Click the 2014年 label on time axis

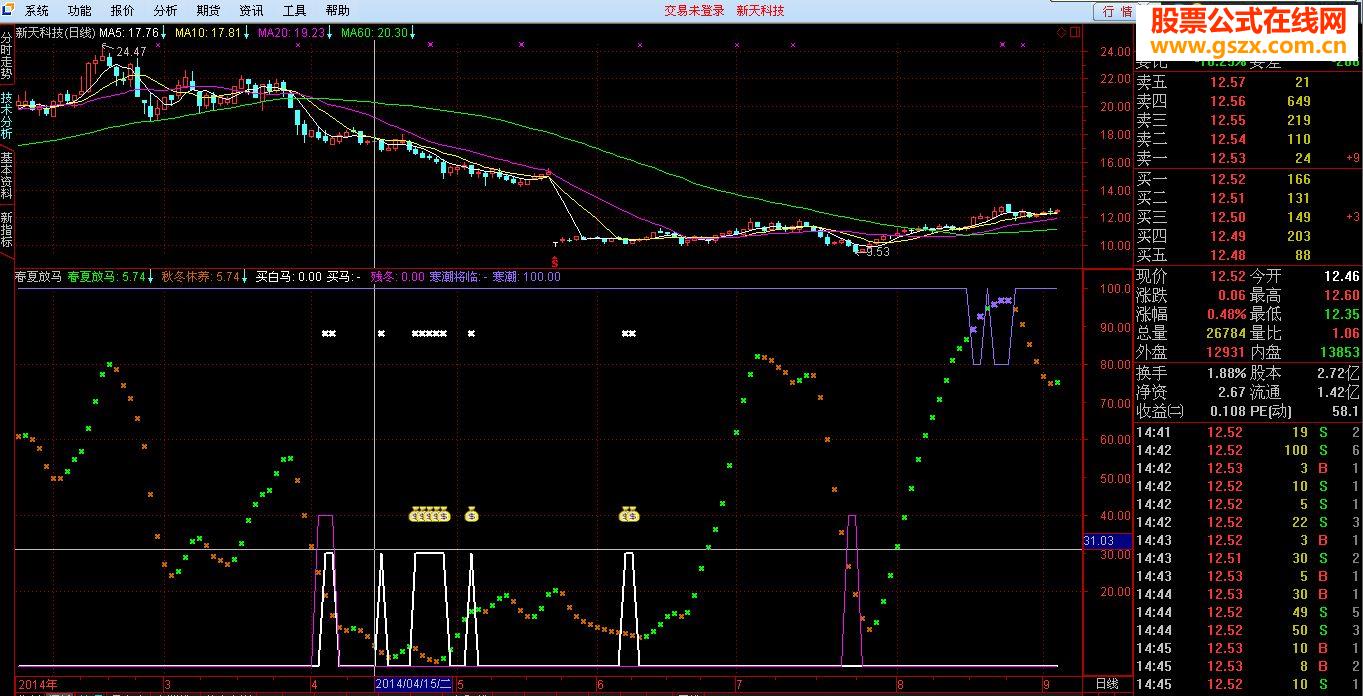(x=38, y=684)
